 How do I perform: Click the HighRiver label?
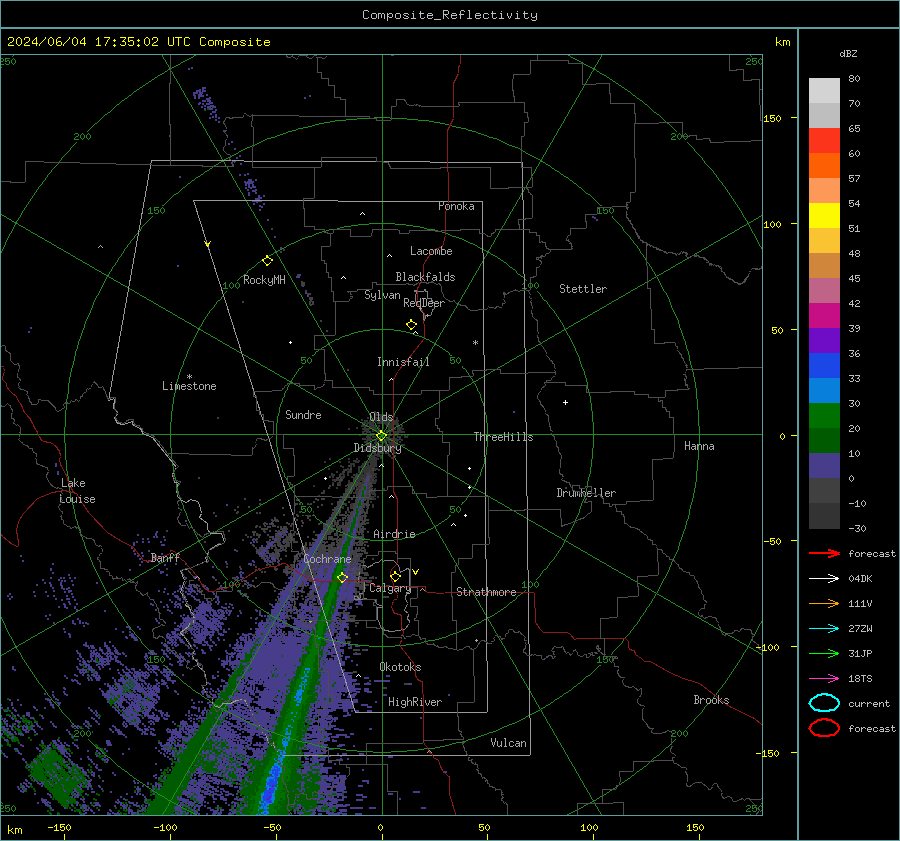(x=415, y=702)
